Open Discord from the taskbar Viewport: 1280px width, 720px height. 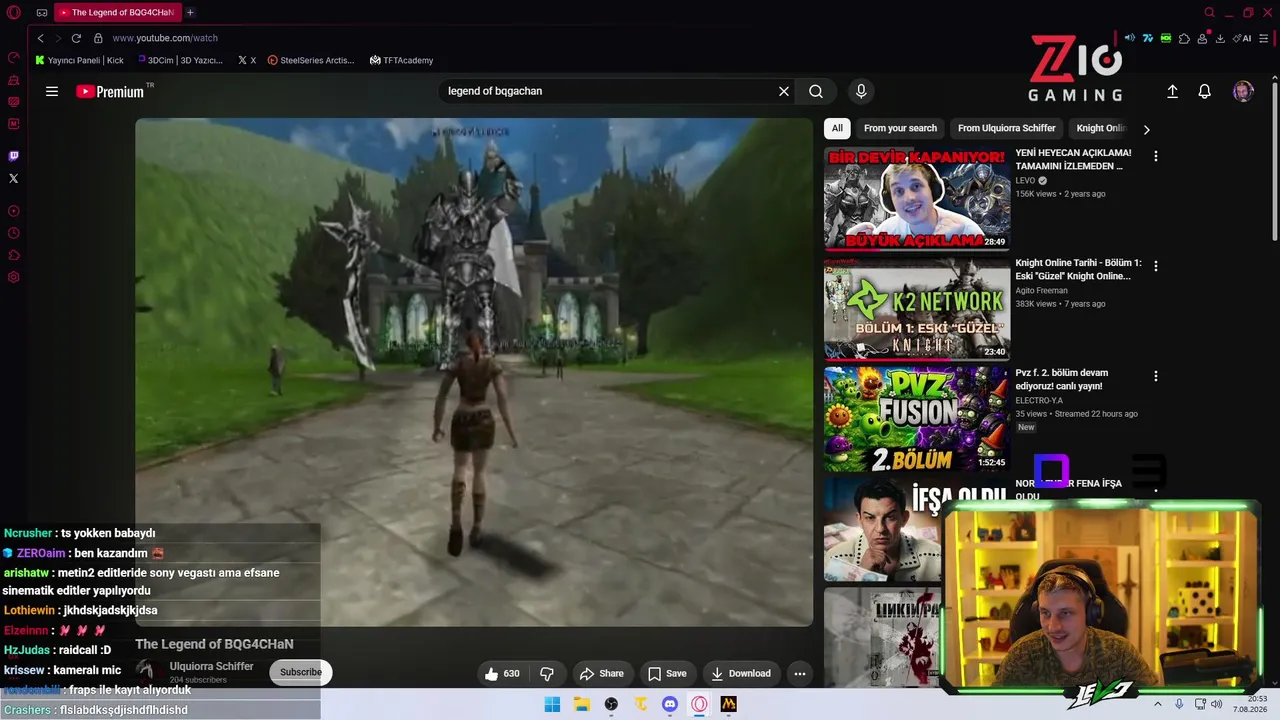point(670,704)
